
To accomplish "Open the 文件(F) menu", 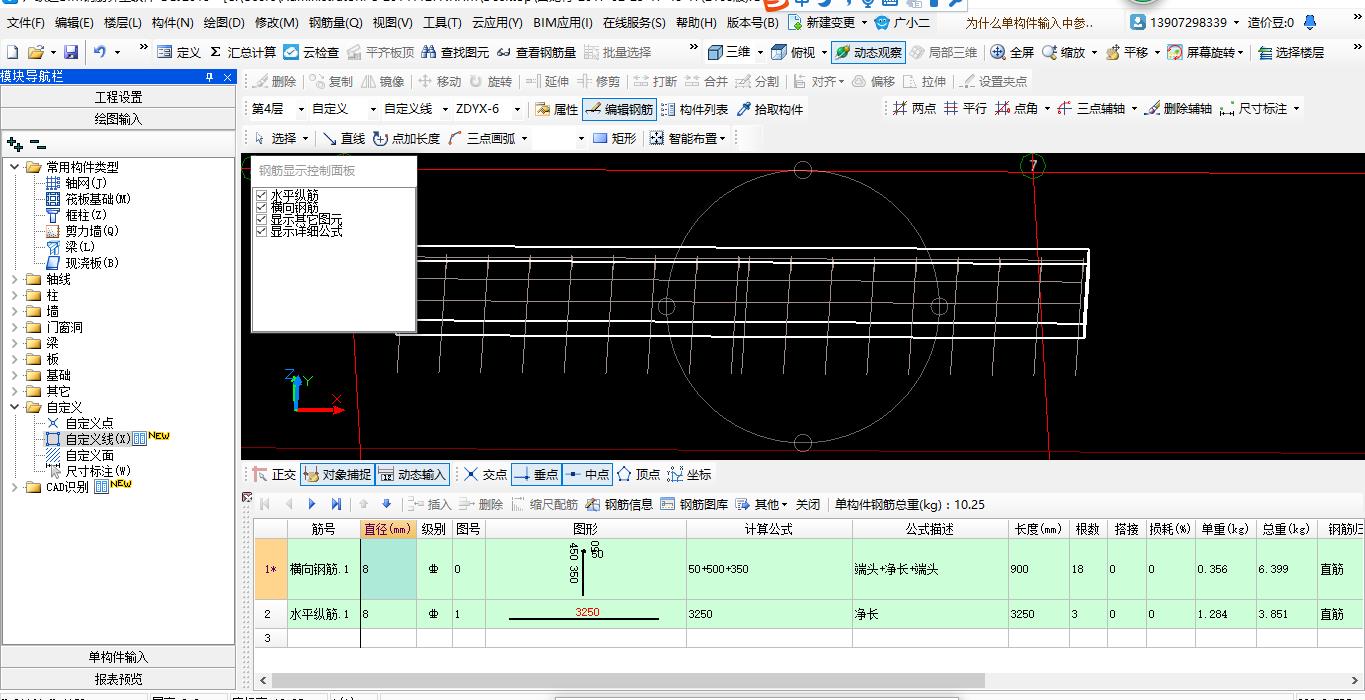I will (x=25, y=22).
